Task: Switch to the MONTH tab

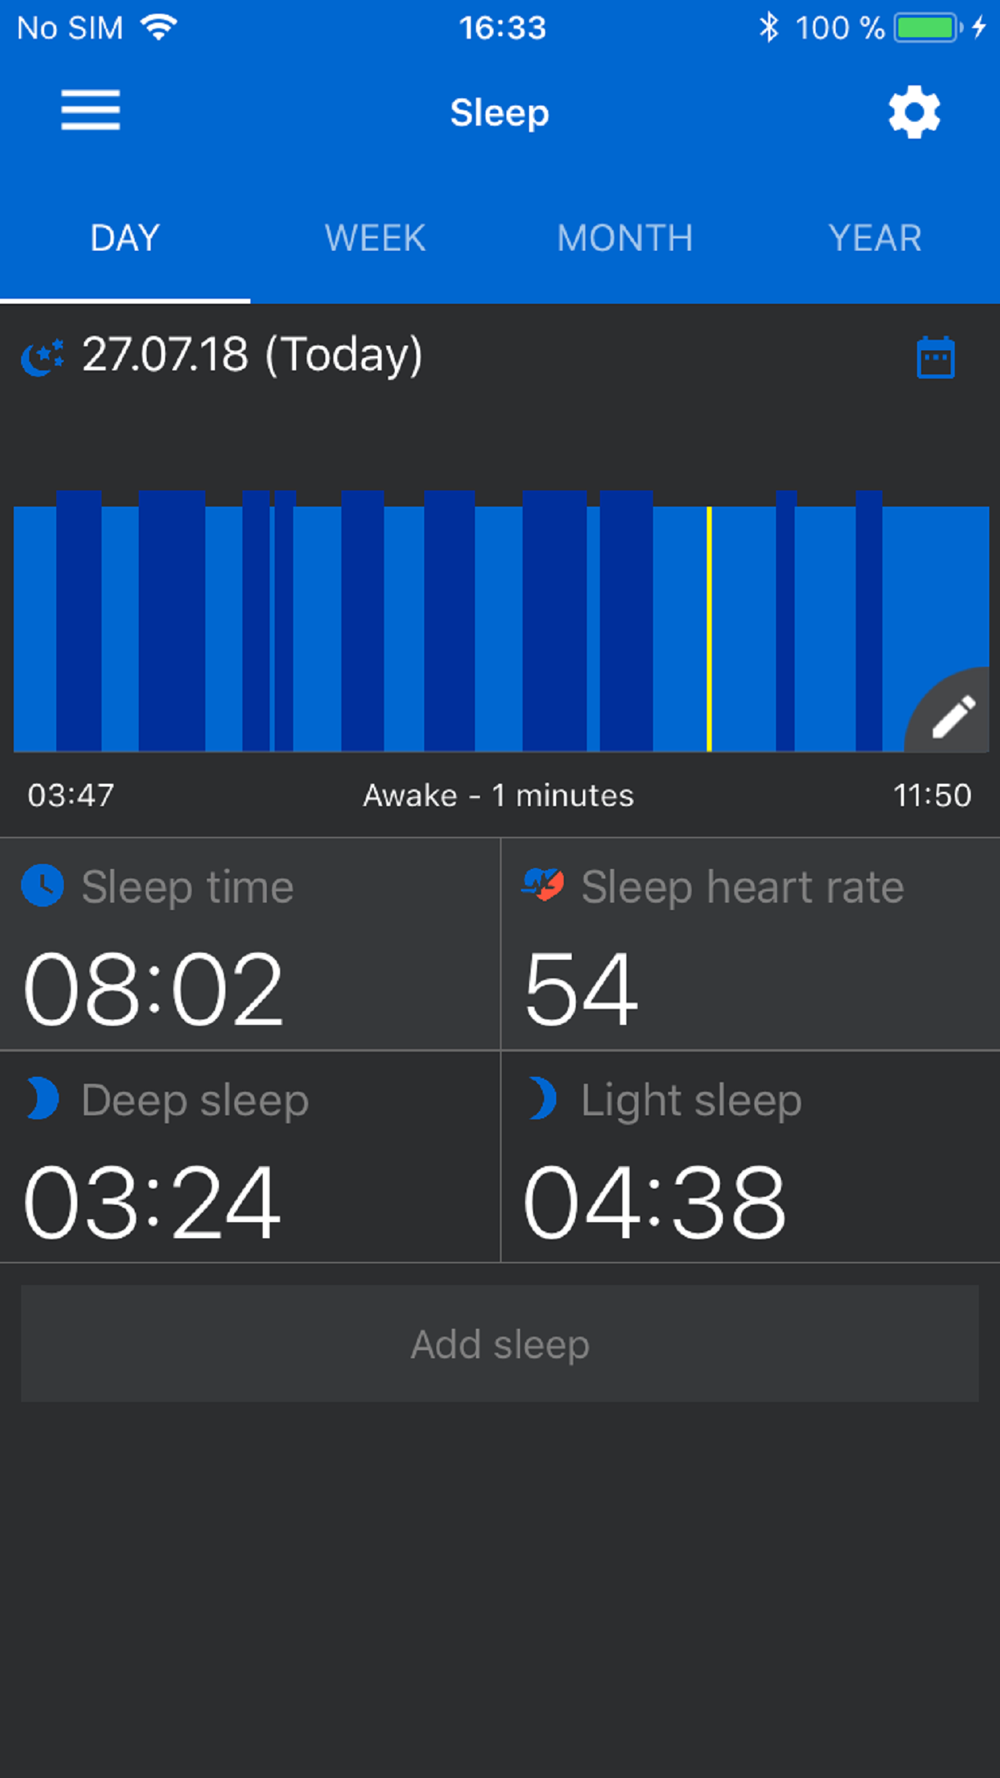Action: click(x=625, y=238)
